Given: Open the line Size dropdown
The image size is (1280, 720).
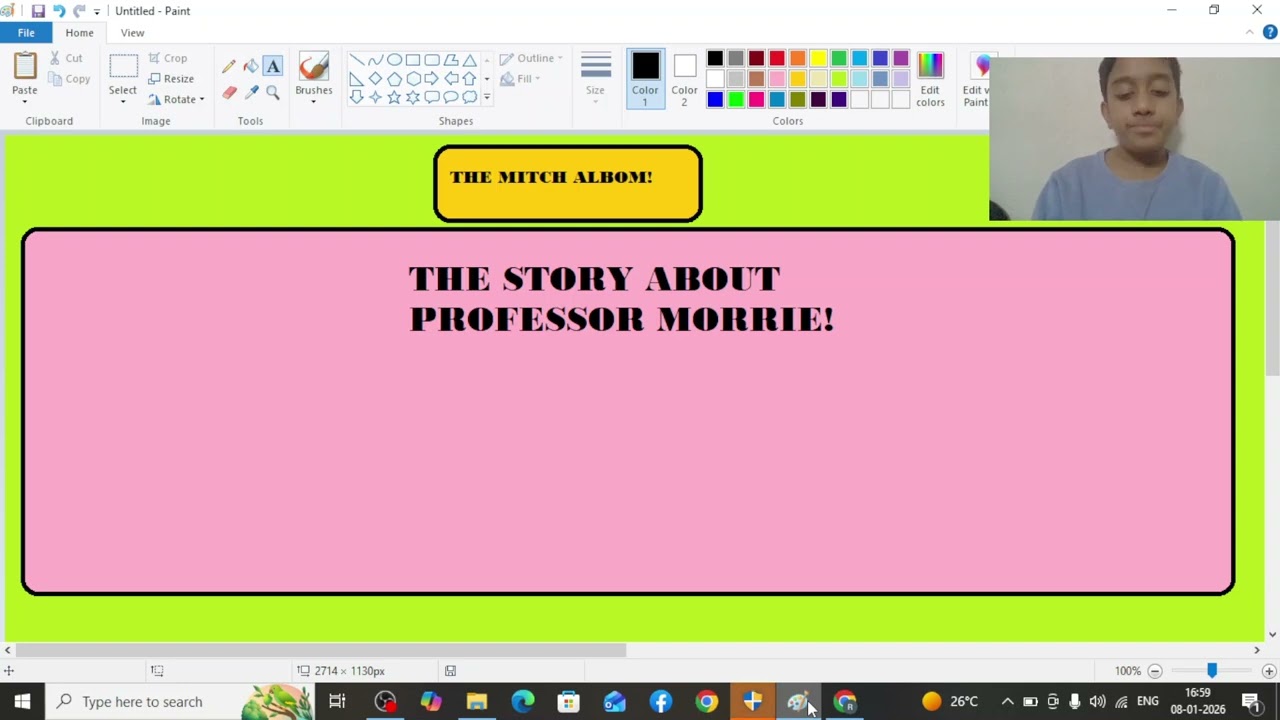Looking at the screenshot, I should coord(595,79).
